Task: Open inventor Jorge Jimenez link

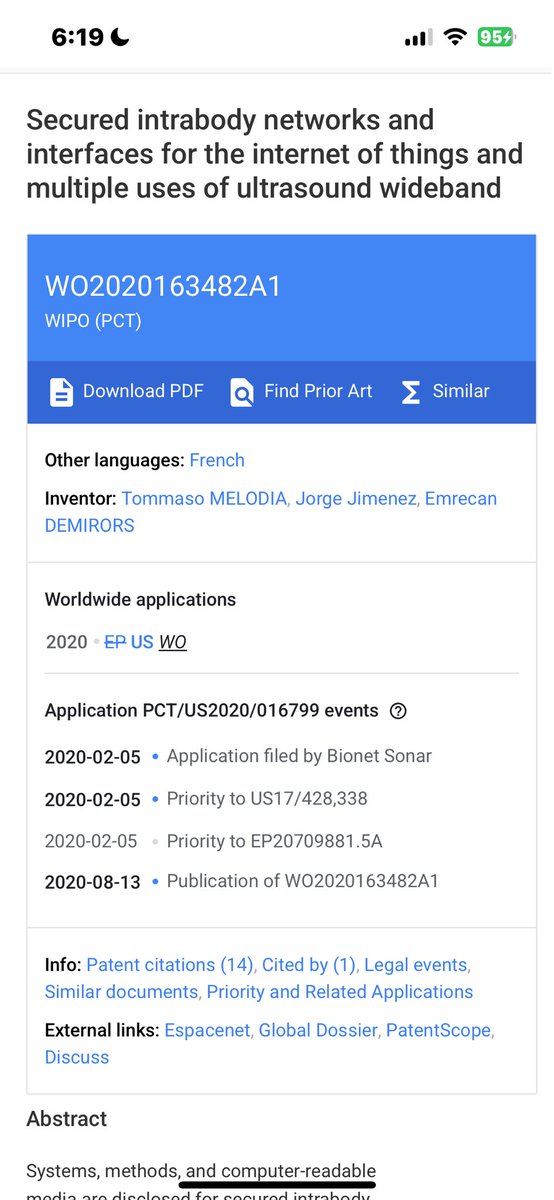Action: [x=355, y=498]
